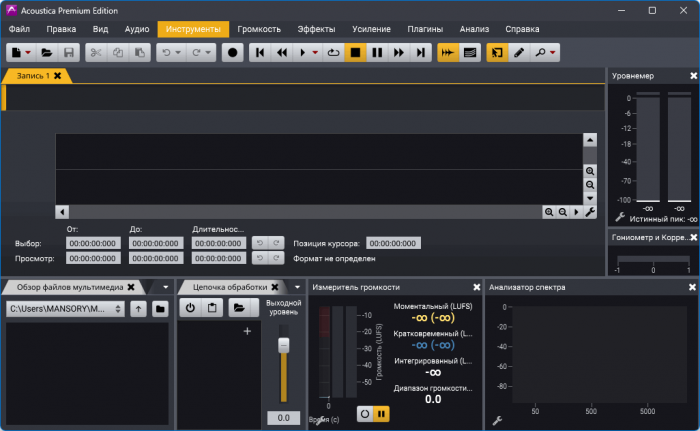Click the selection start time field
The image size is (700, 431).
coord(93,243)
